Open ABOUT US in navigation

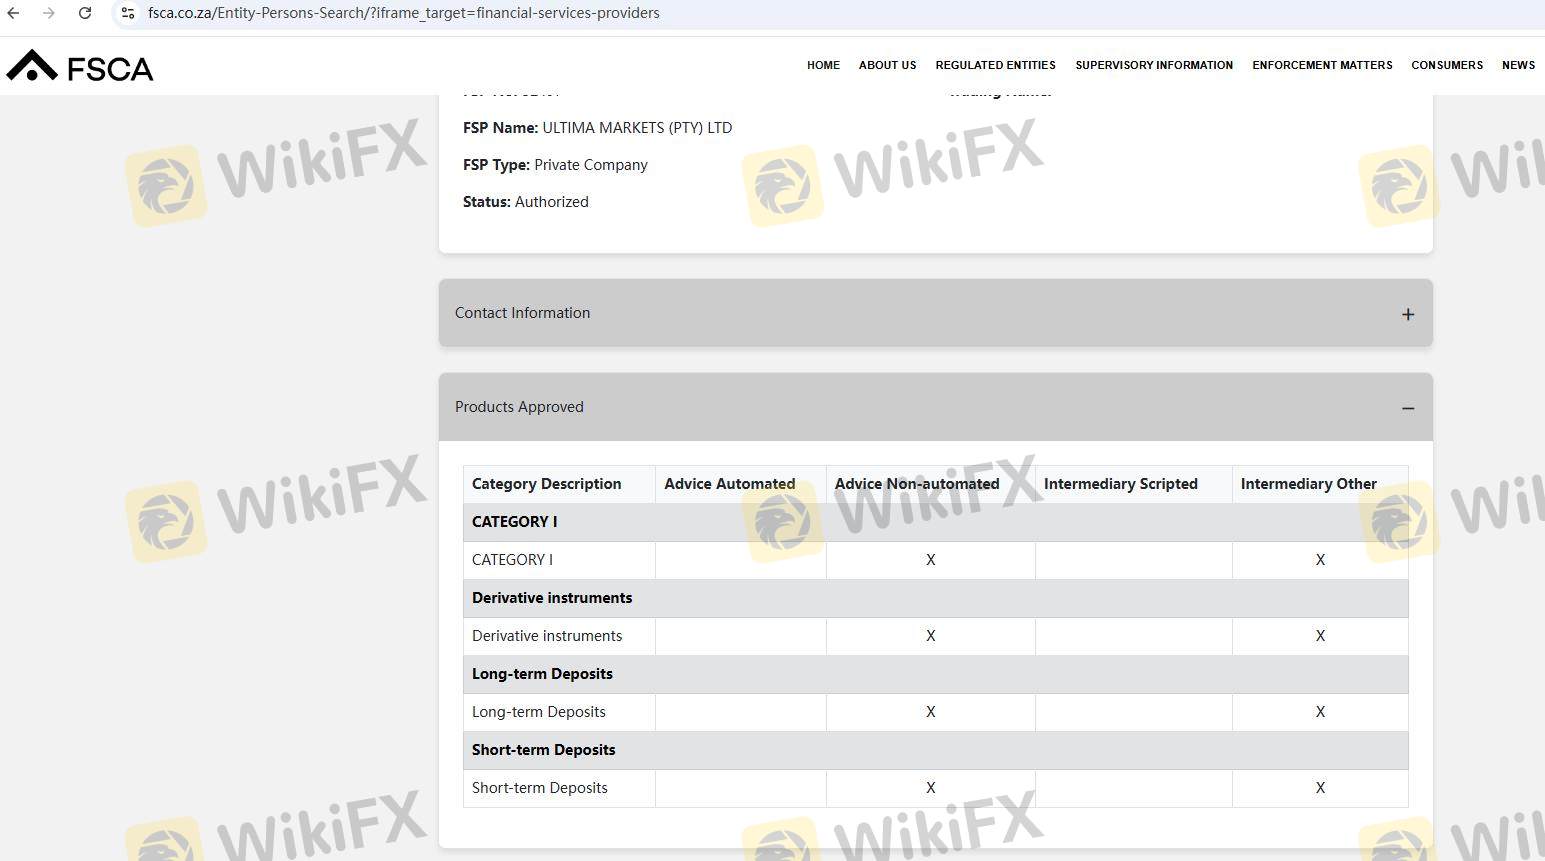click(x=887, y=65)
